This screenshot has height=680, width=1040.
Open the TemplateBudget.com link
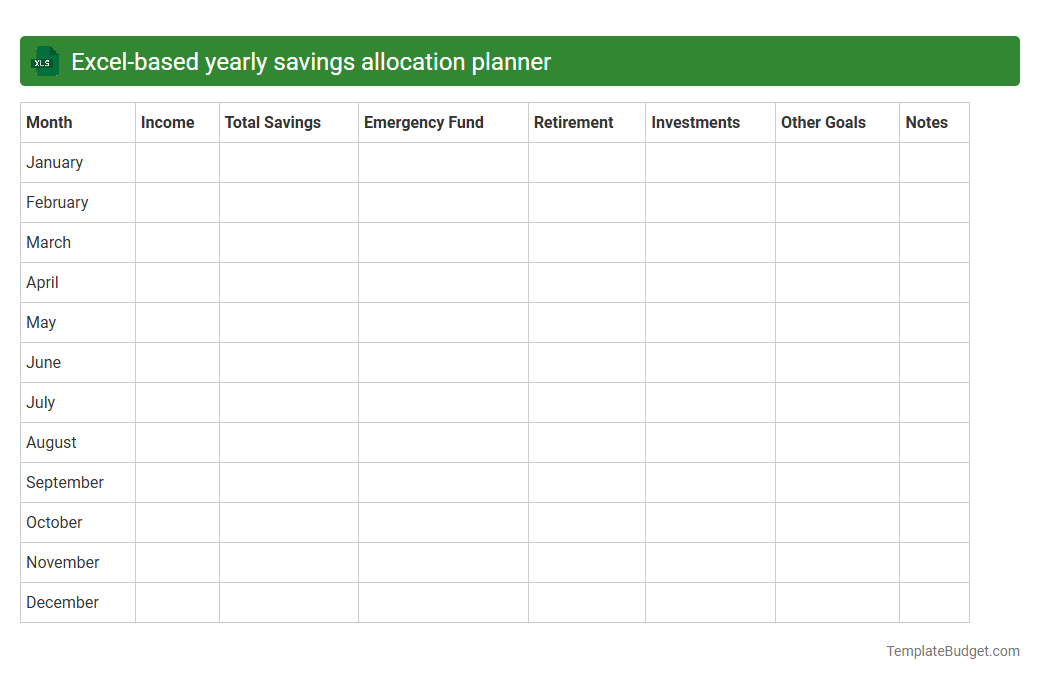tap(952, 651)
